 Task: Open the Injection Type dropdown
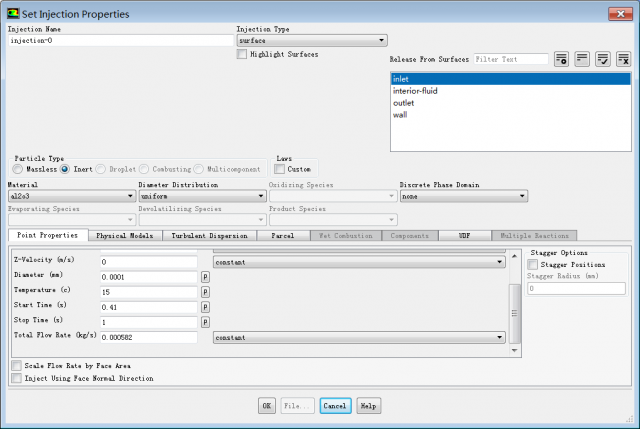tap(311, 41)
